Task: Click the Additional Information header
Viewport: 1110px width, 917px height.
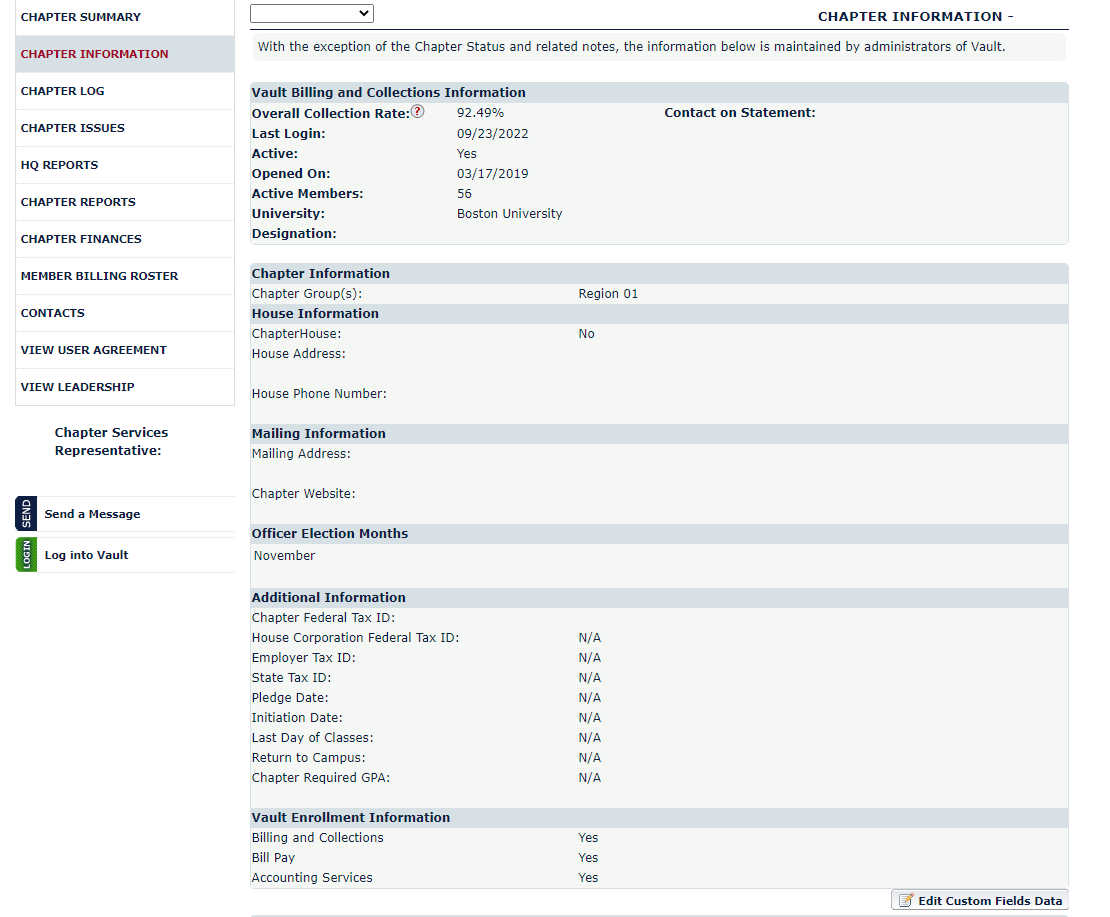Action: (328, 597)
